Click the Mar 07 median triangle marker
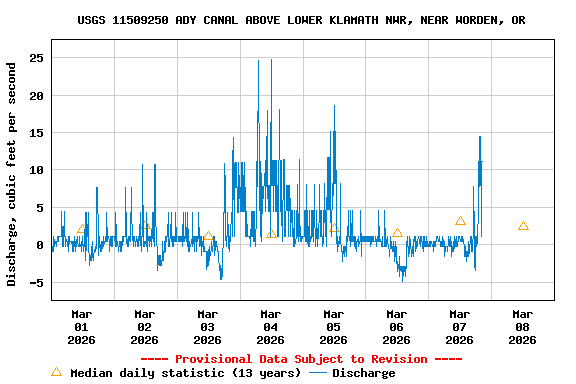Viewport: 576px width, 384px height. click(460, 221)
